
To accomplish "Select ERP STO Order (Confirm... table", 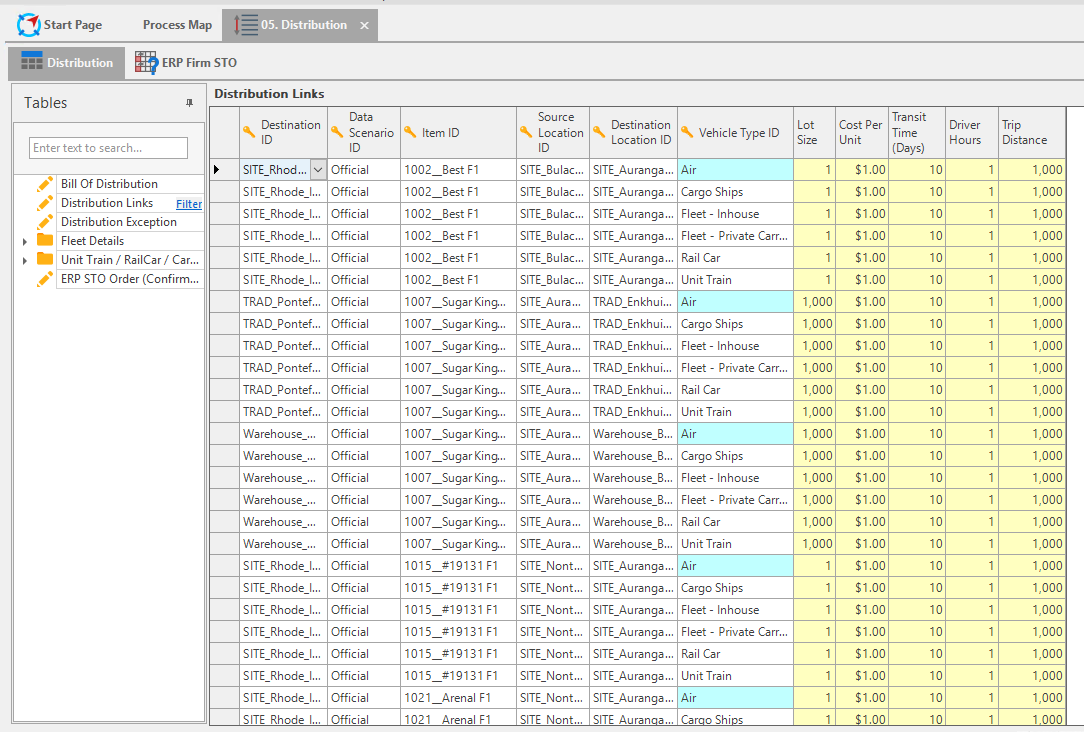I will click(x=129, y=279).
